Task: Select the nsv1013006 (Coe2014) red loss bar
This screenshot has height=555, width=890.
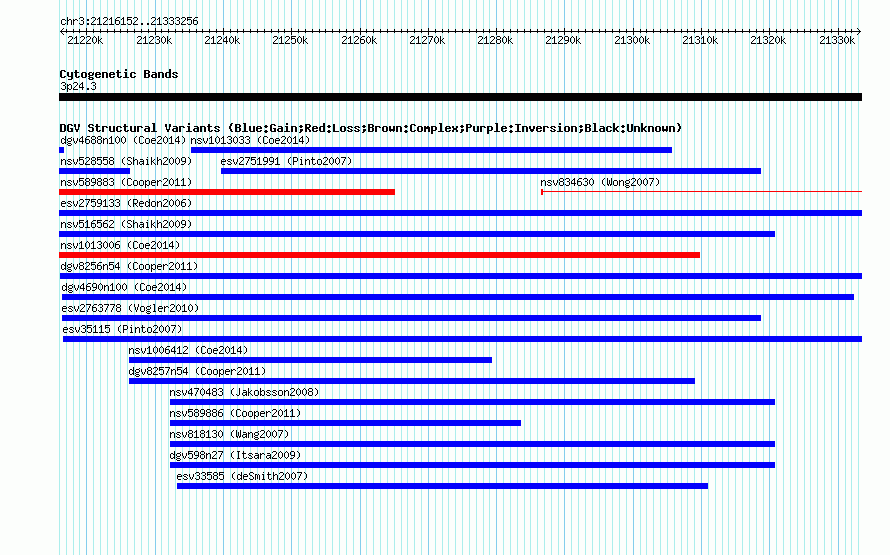Action: pos(379,255)
